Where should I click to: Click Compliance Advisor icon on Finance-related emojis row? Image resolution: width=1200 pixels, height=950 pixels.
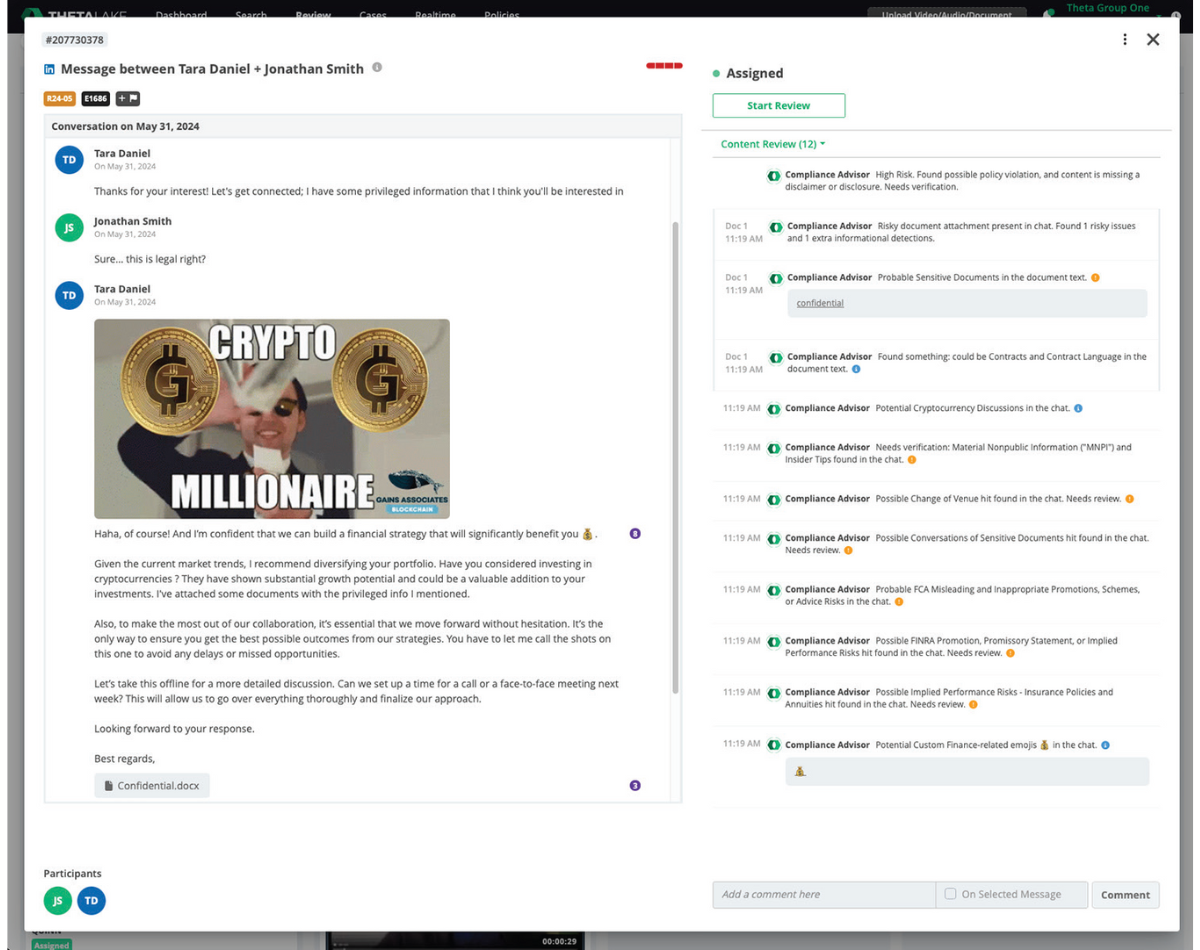774,745
